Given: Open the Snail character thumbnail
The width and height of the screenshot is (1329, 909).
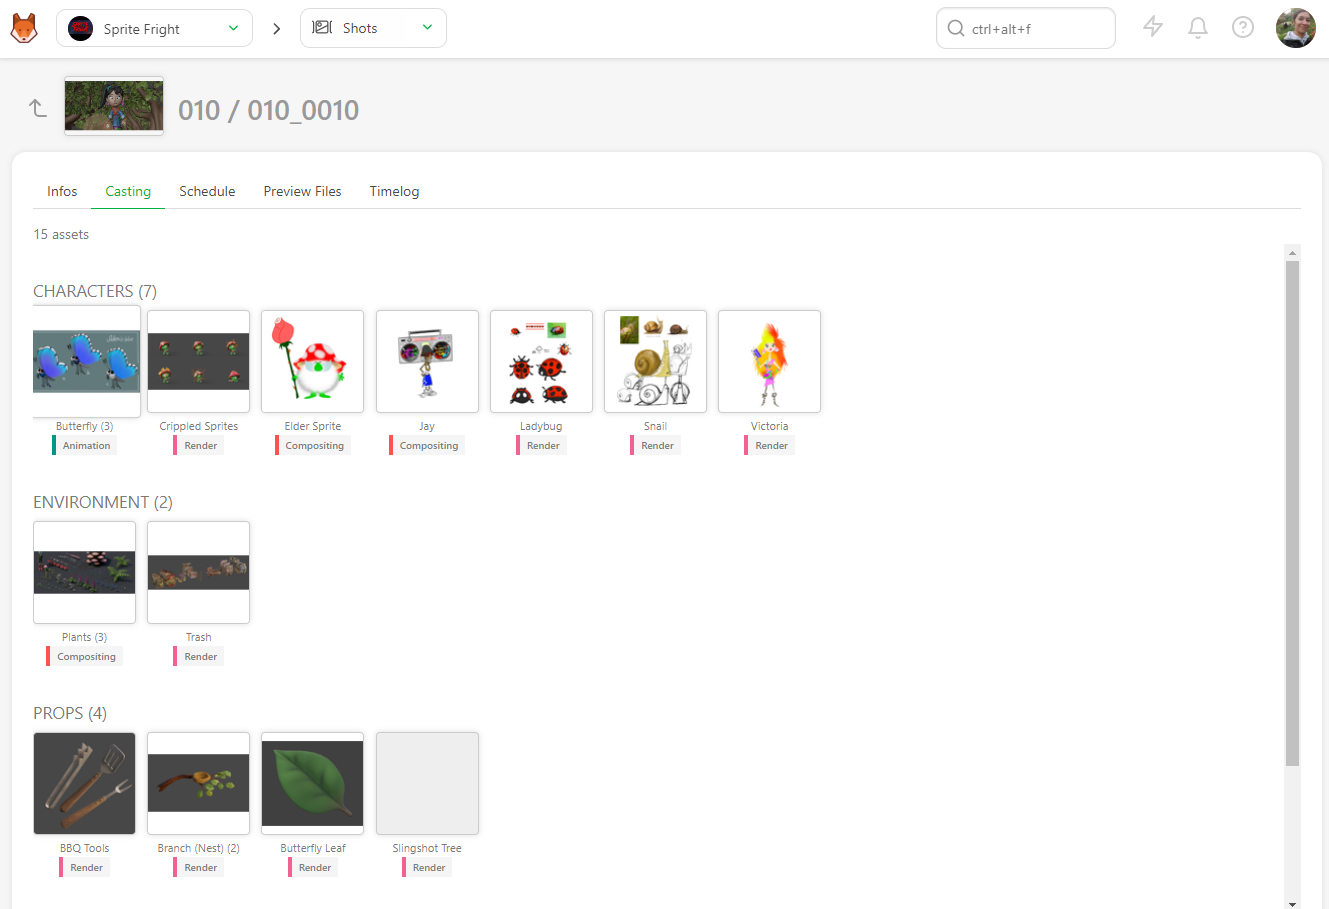Looking at the screenshot, I should [x=655, y=361].
